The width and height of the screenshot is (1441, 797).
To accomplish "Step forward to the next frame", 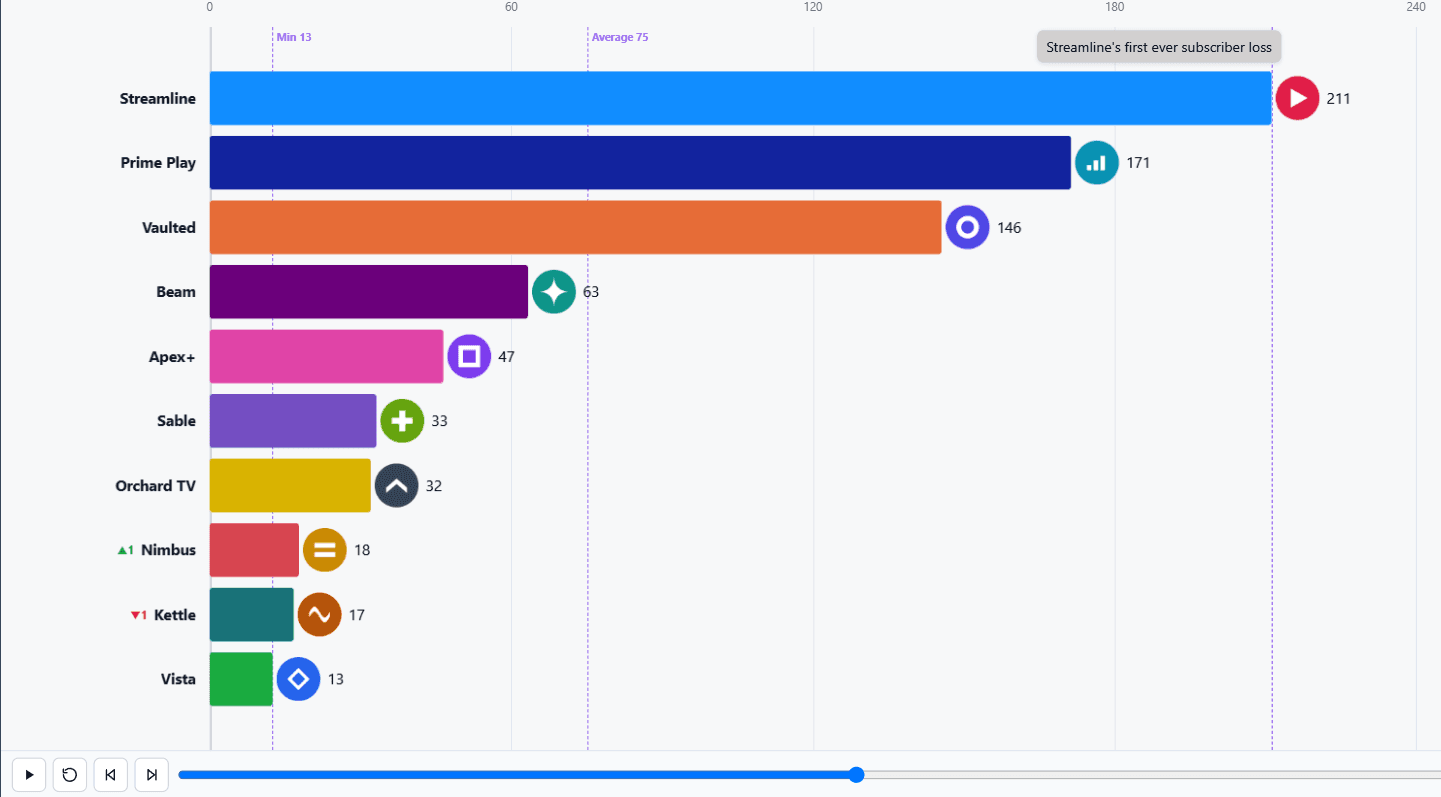I will tap(152, 774).
